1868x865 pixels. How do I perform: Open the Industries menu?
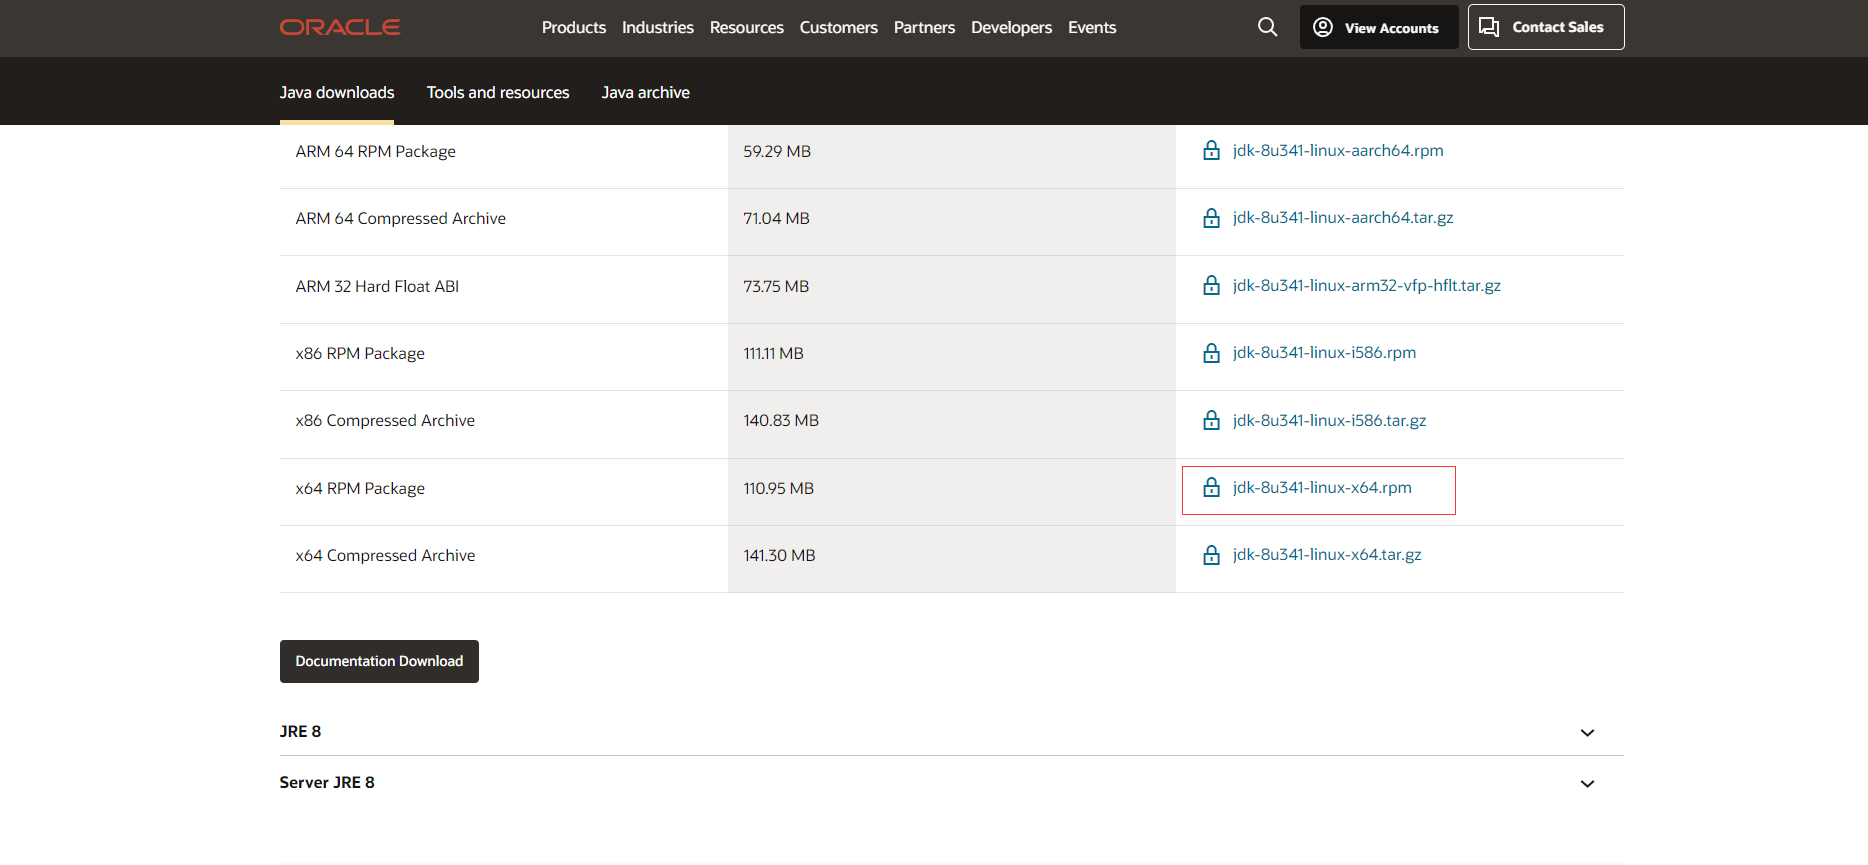click(657, 28)
